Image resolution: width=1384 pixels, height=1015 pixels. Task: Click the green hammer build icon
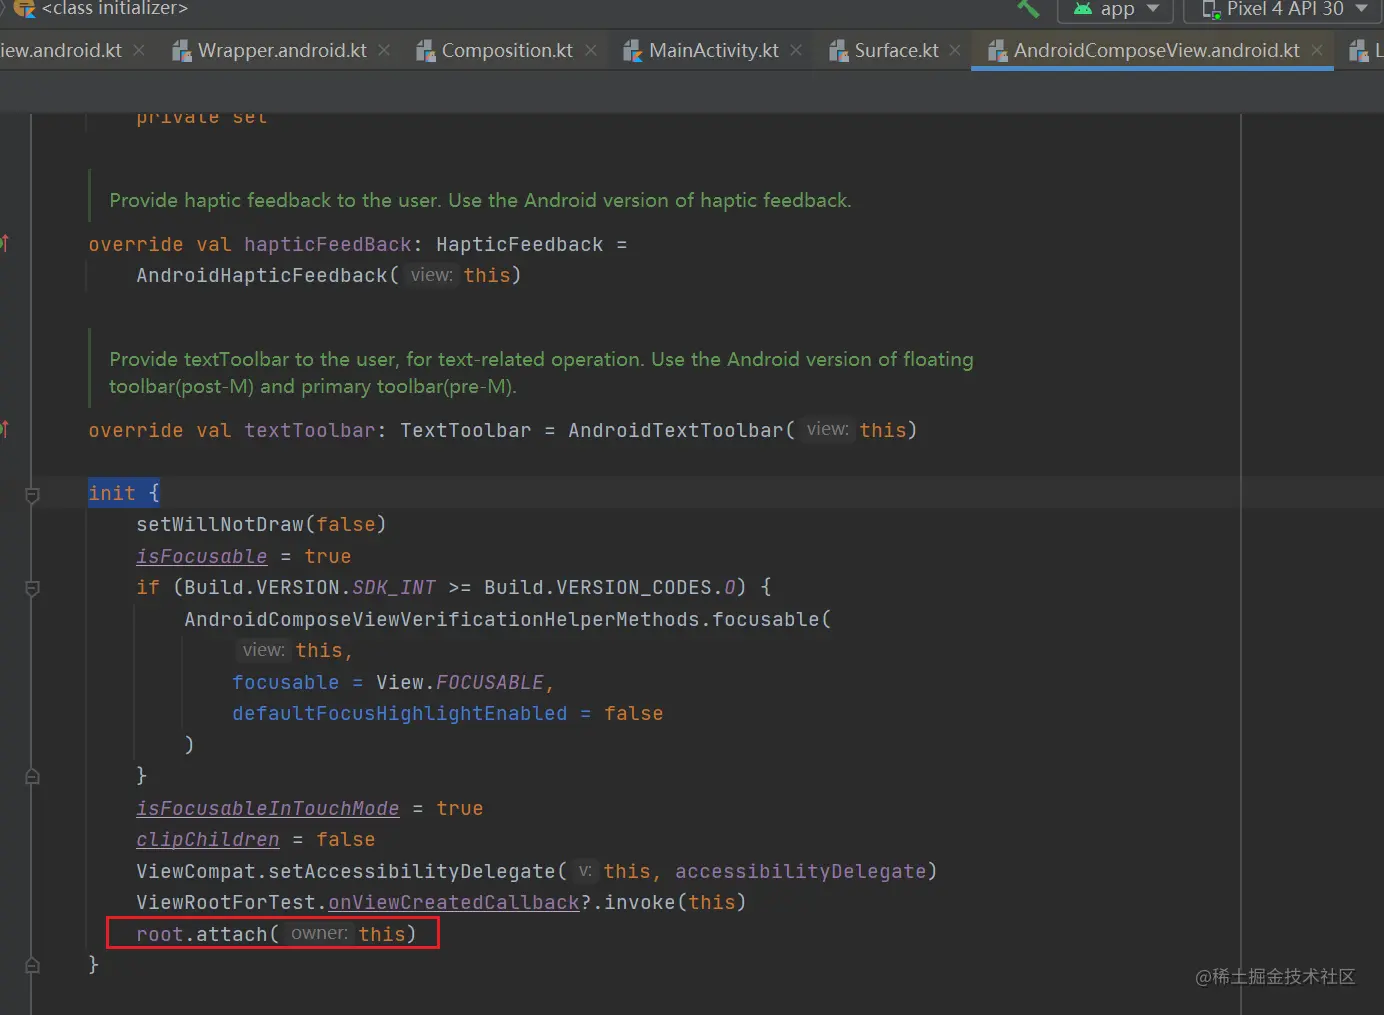[x=1028, y=9]
